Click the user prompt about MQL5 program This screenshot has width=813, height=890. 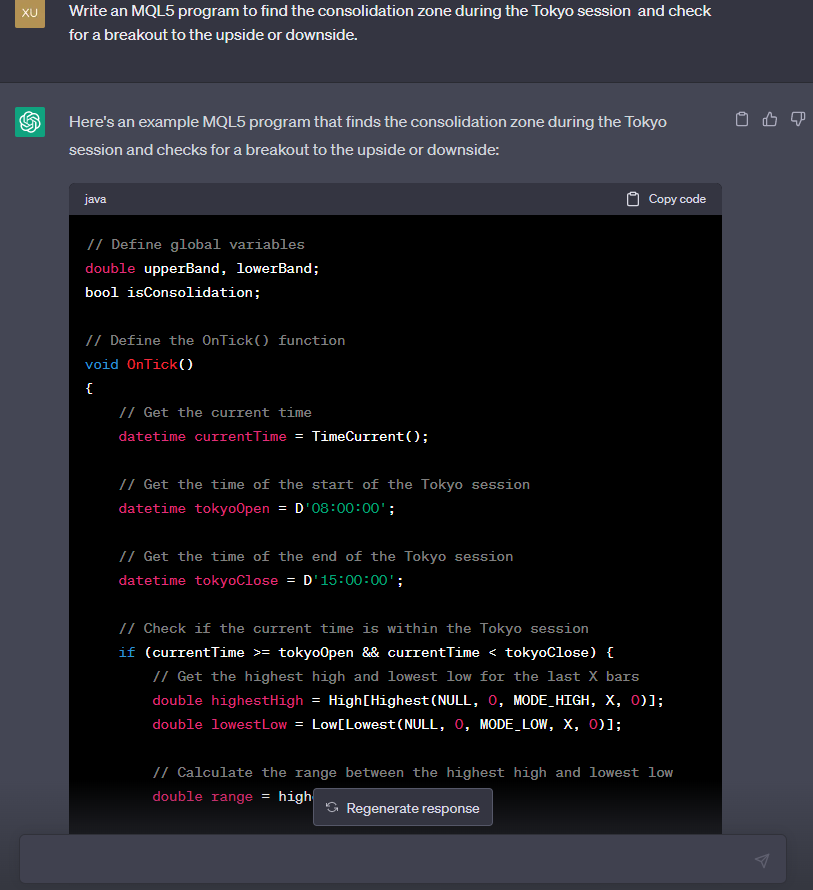tap(389, 23)
